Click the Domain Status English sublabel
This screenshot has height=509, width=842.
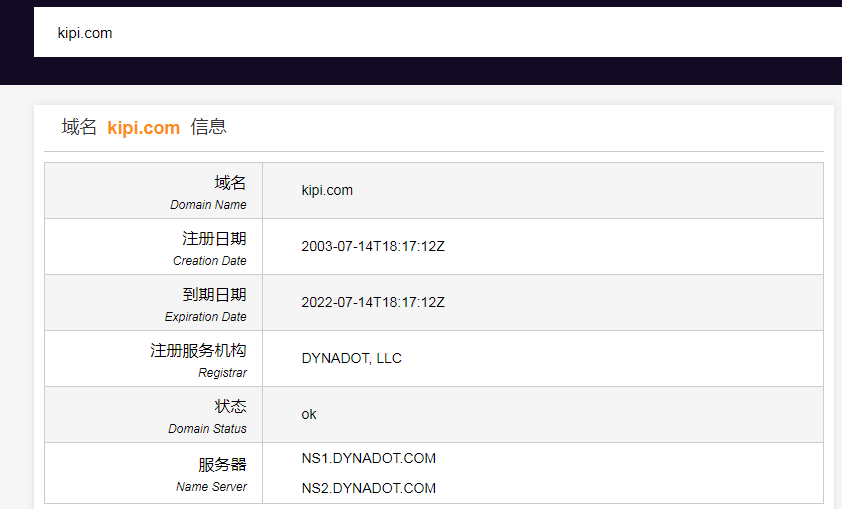click(x=207, y=429)
